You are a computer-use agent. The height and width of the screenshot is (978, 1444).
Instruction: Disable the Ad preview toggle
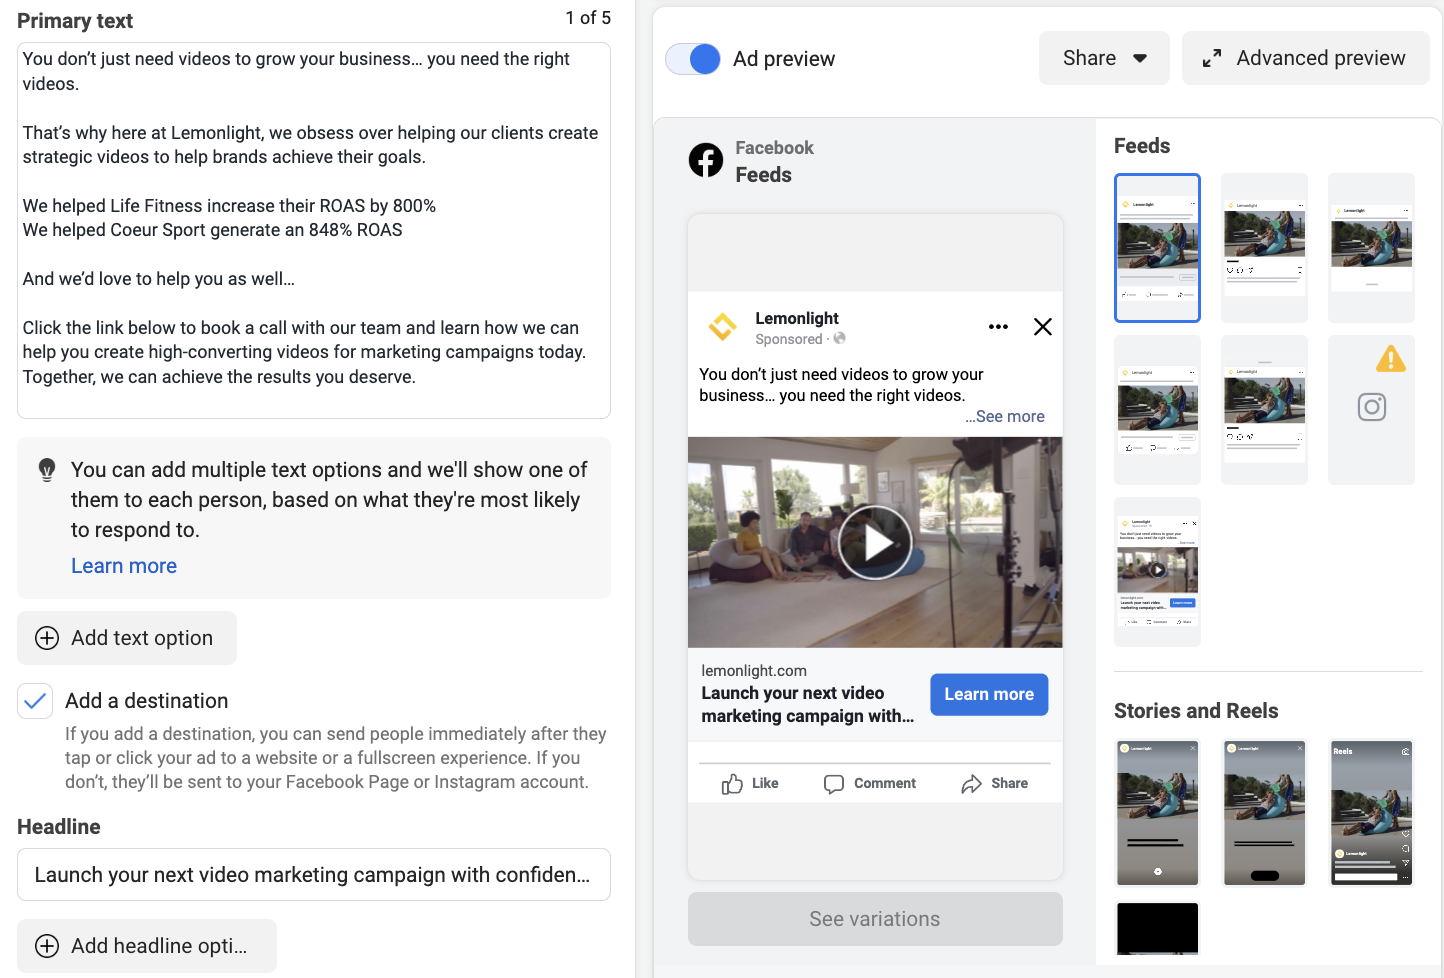pos(693,59)
